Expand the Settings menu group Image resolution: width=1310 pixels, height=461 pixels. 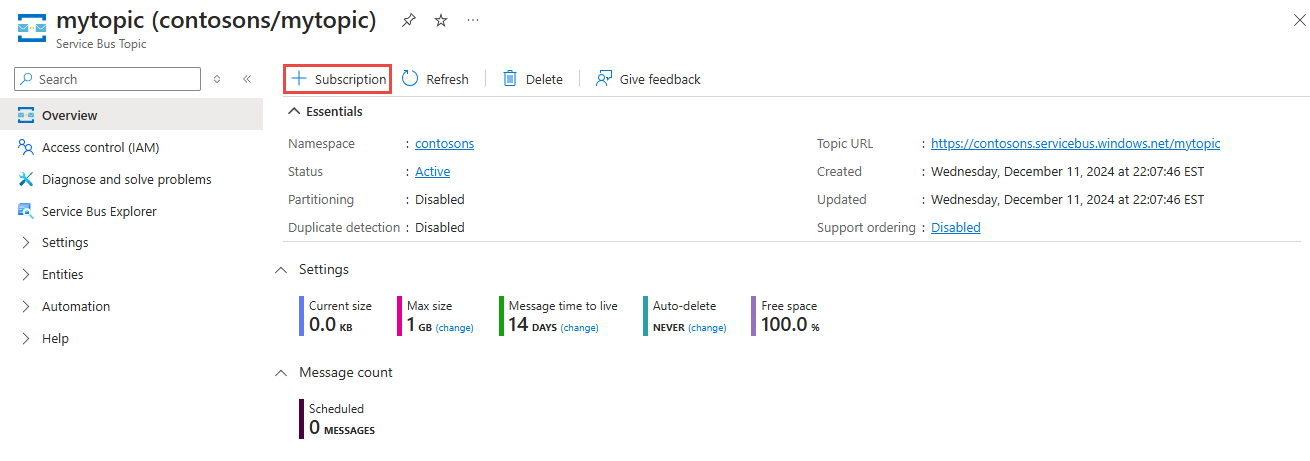point(65,243)
